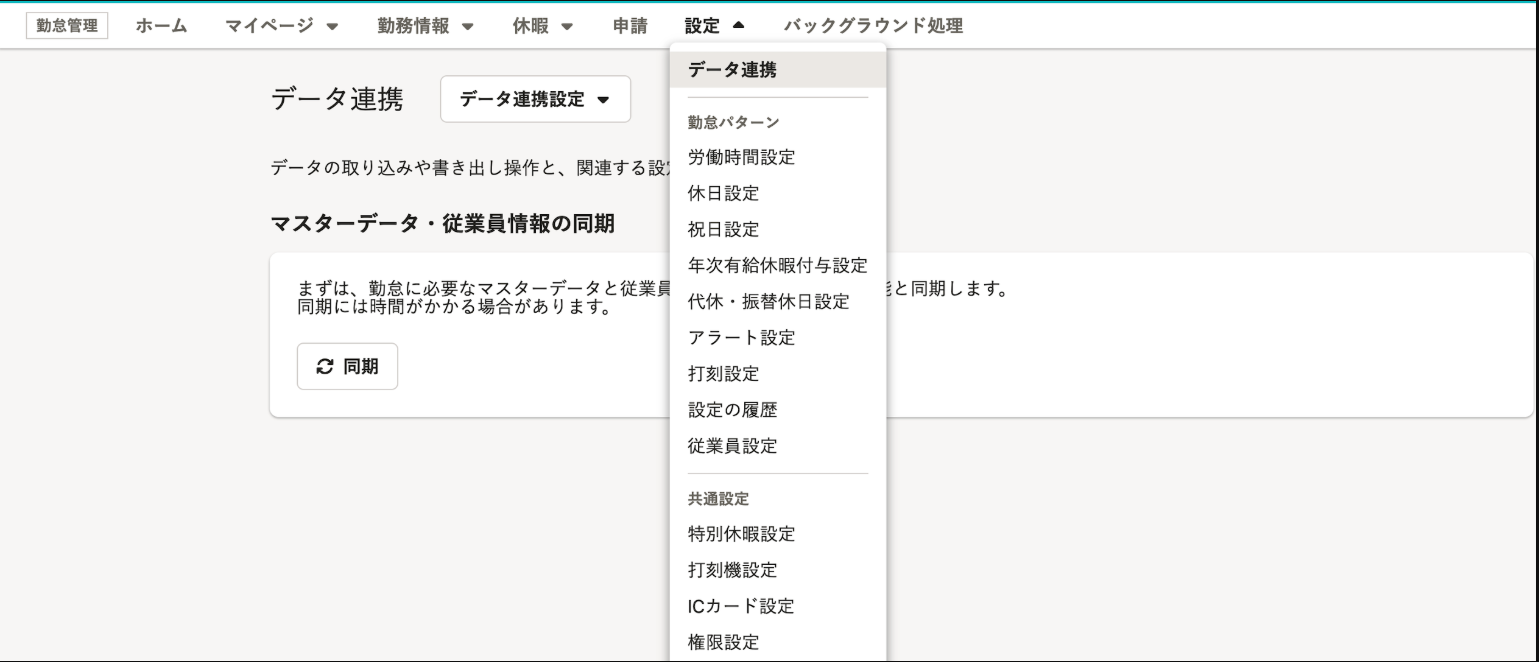Go to ホーム in the navigation bar
The image size is (1539, 662).
click(x=160, y=25)
